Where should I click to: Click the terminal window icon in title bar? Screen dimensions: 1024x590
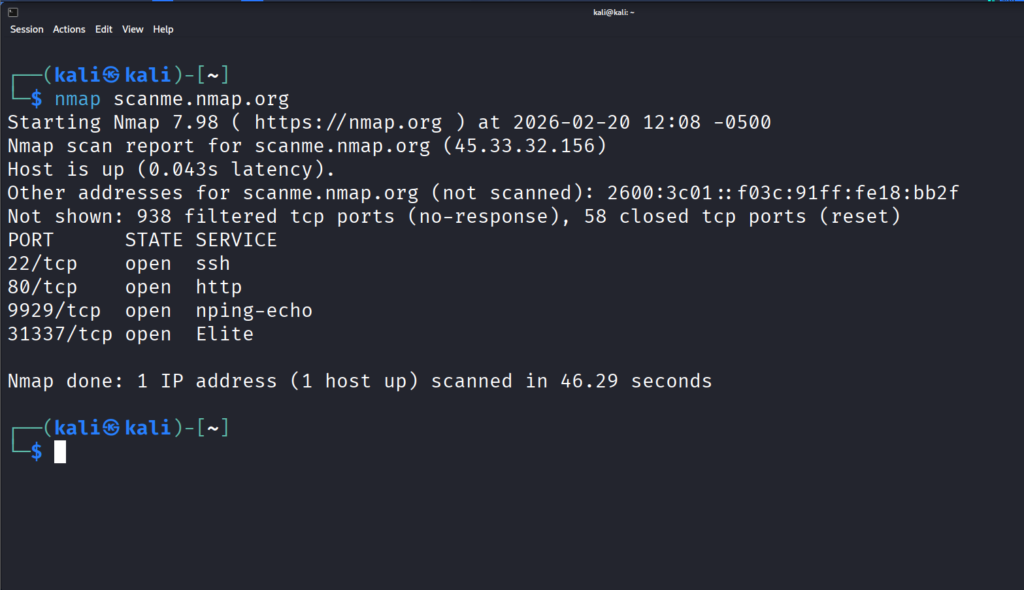[12, 12]
